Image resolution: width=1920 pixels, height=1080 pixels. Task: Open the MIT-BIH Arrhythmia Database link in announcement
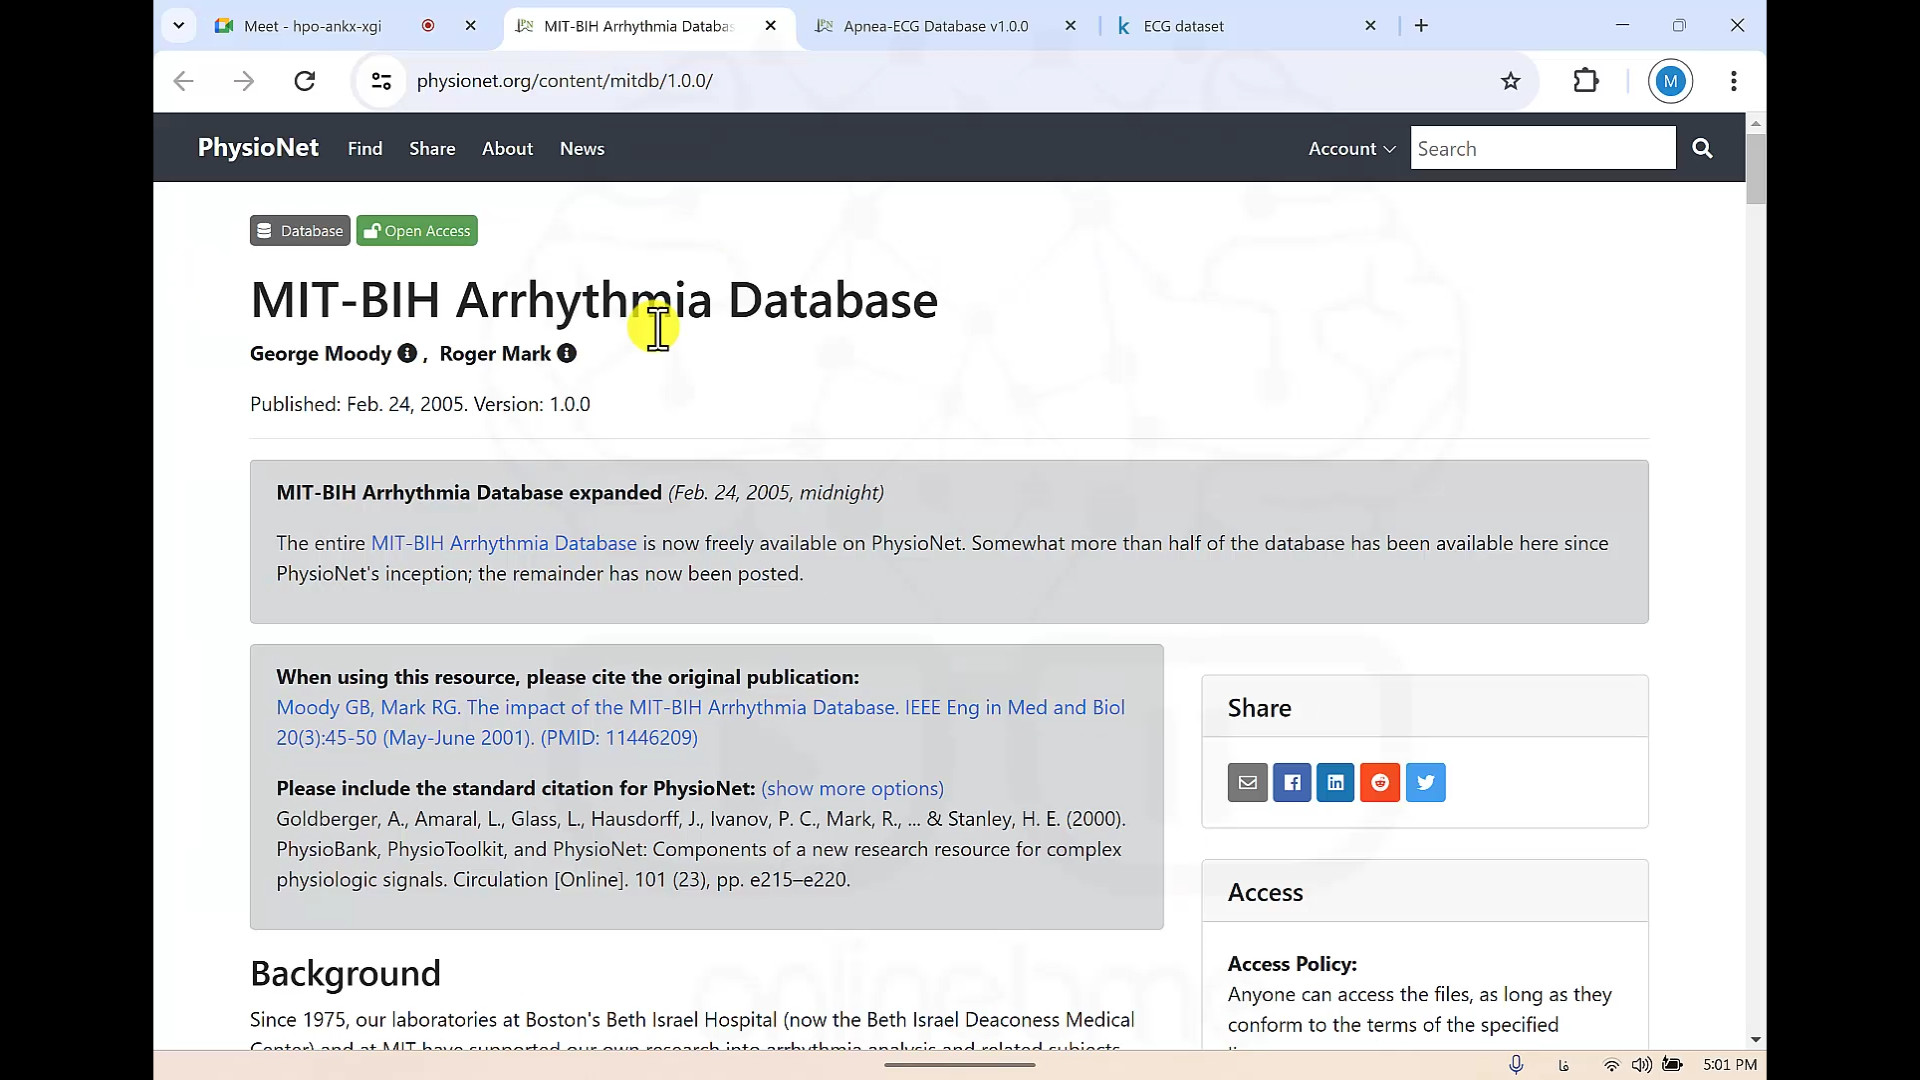click(504, 543)
